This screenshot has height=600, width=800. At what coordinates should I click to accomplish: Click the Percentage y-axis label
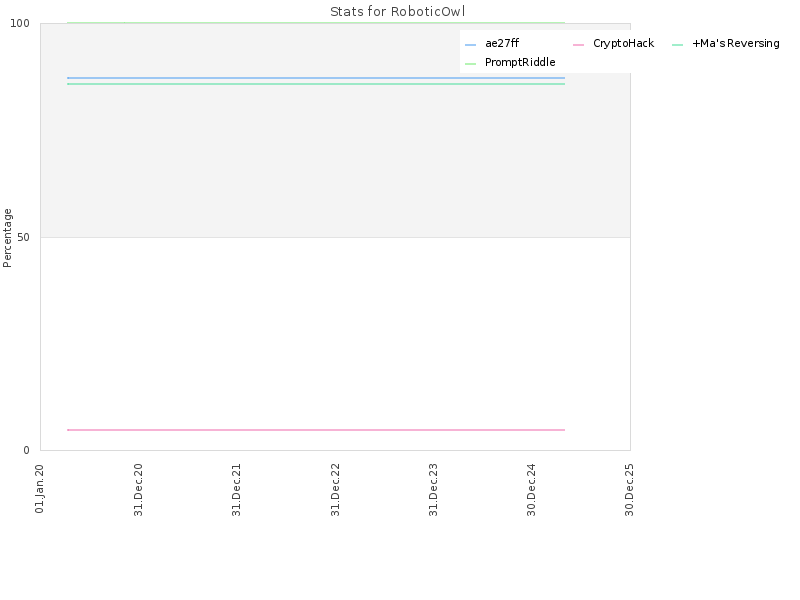coord(7,238)
